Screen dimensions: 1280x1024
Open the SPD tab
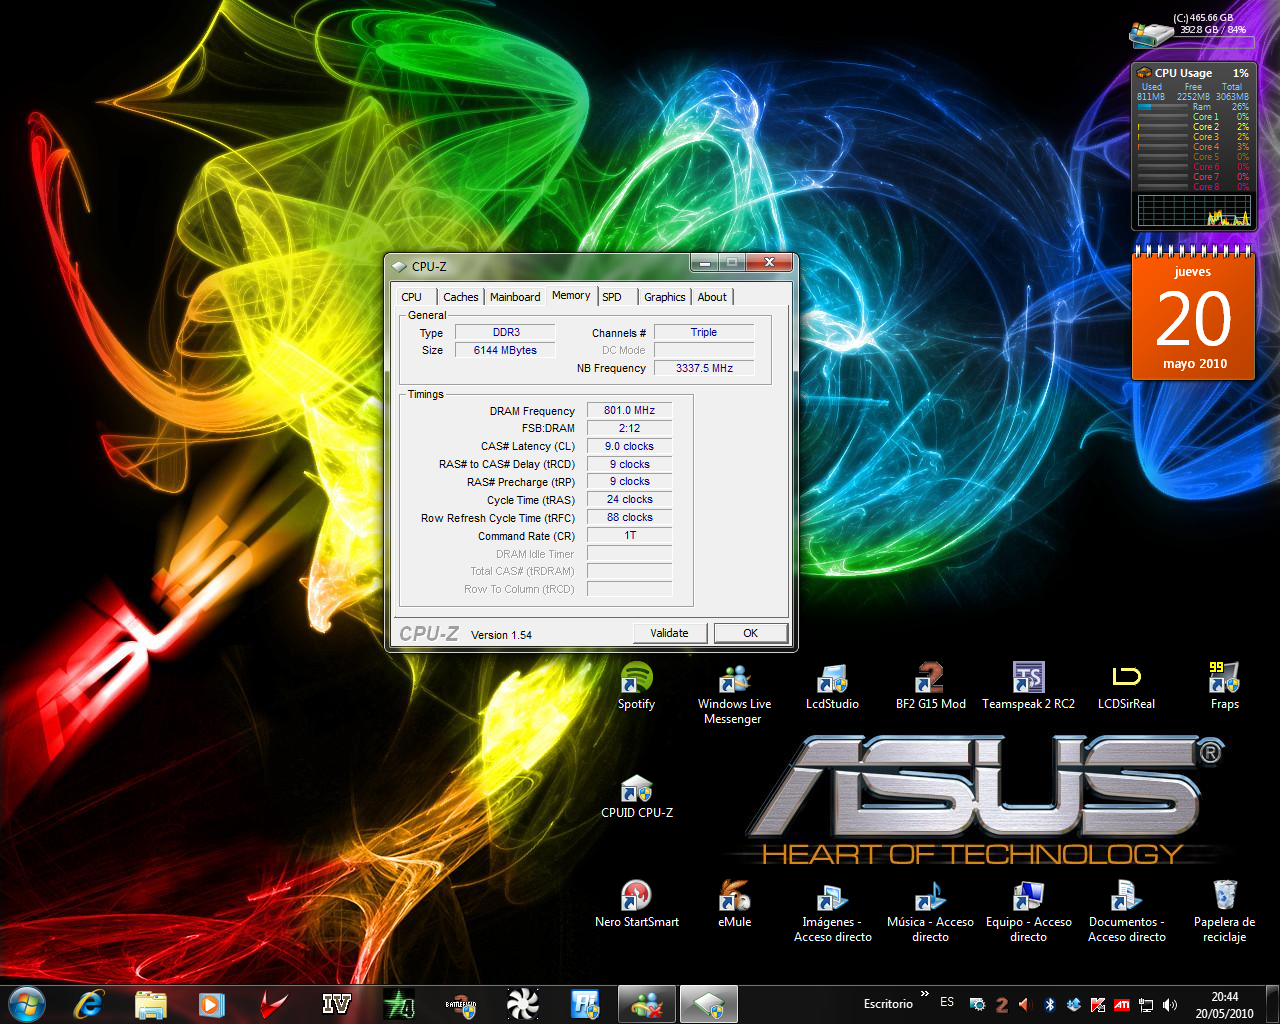point(612,297)
